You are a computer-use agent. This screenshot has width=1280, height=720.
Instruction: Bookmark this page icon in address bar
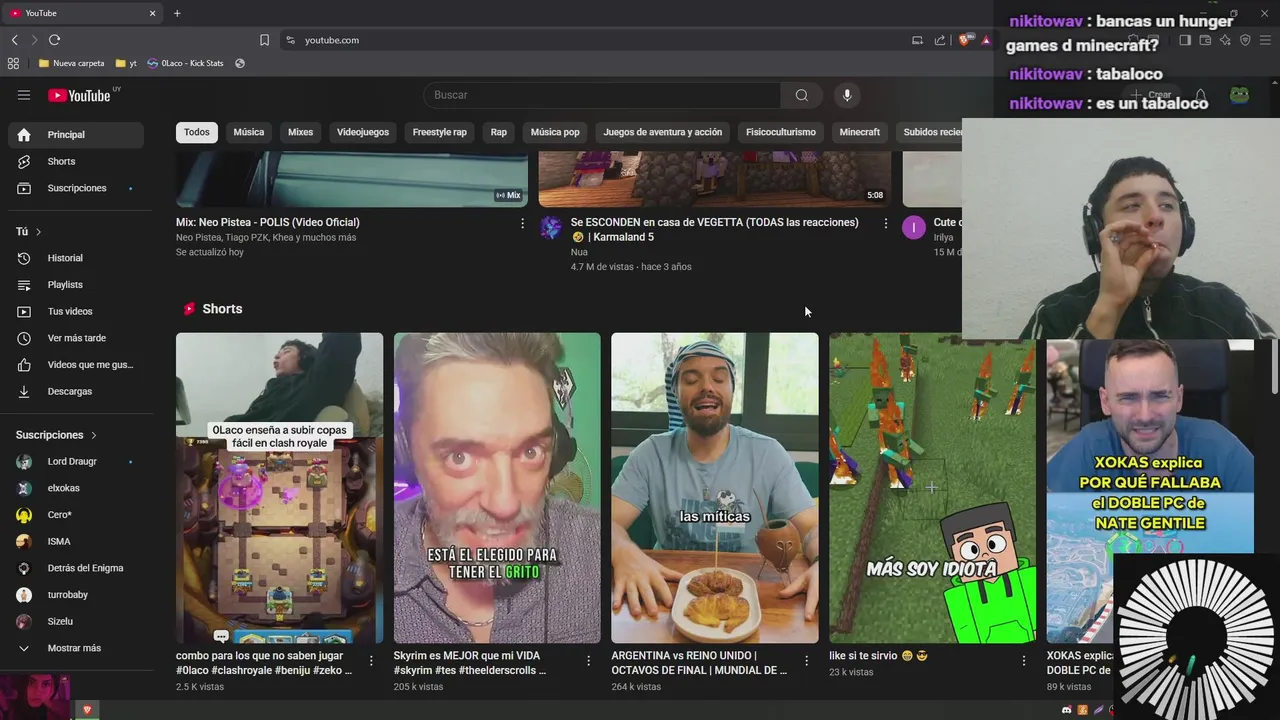264,40
